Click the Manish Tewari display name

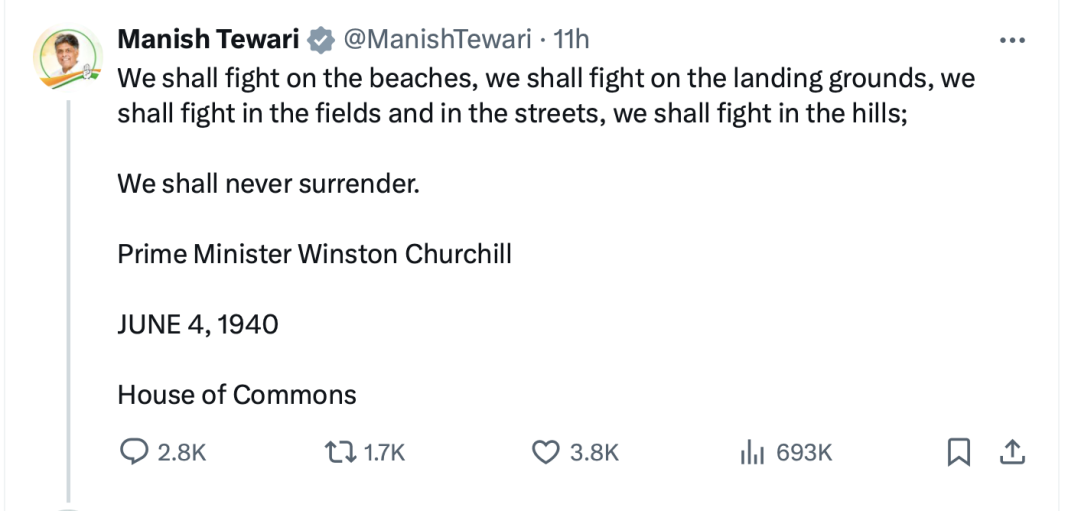coord(208,39)
